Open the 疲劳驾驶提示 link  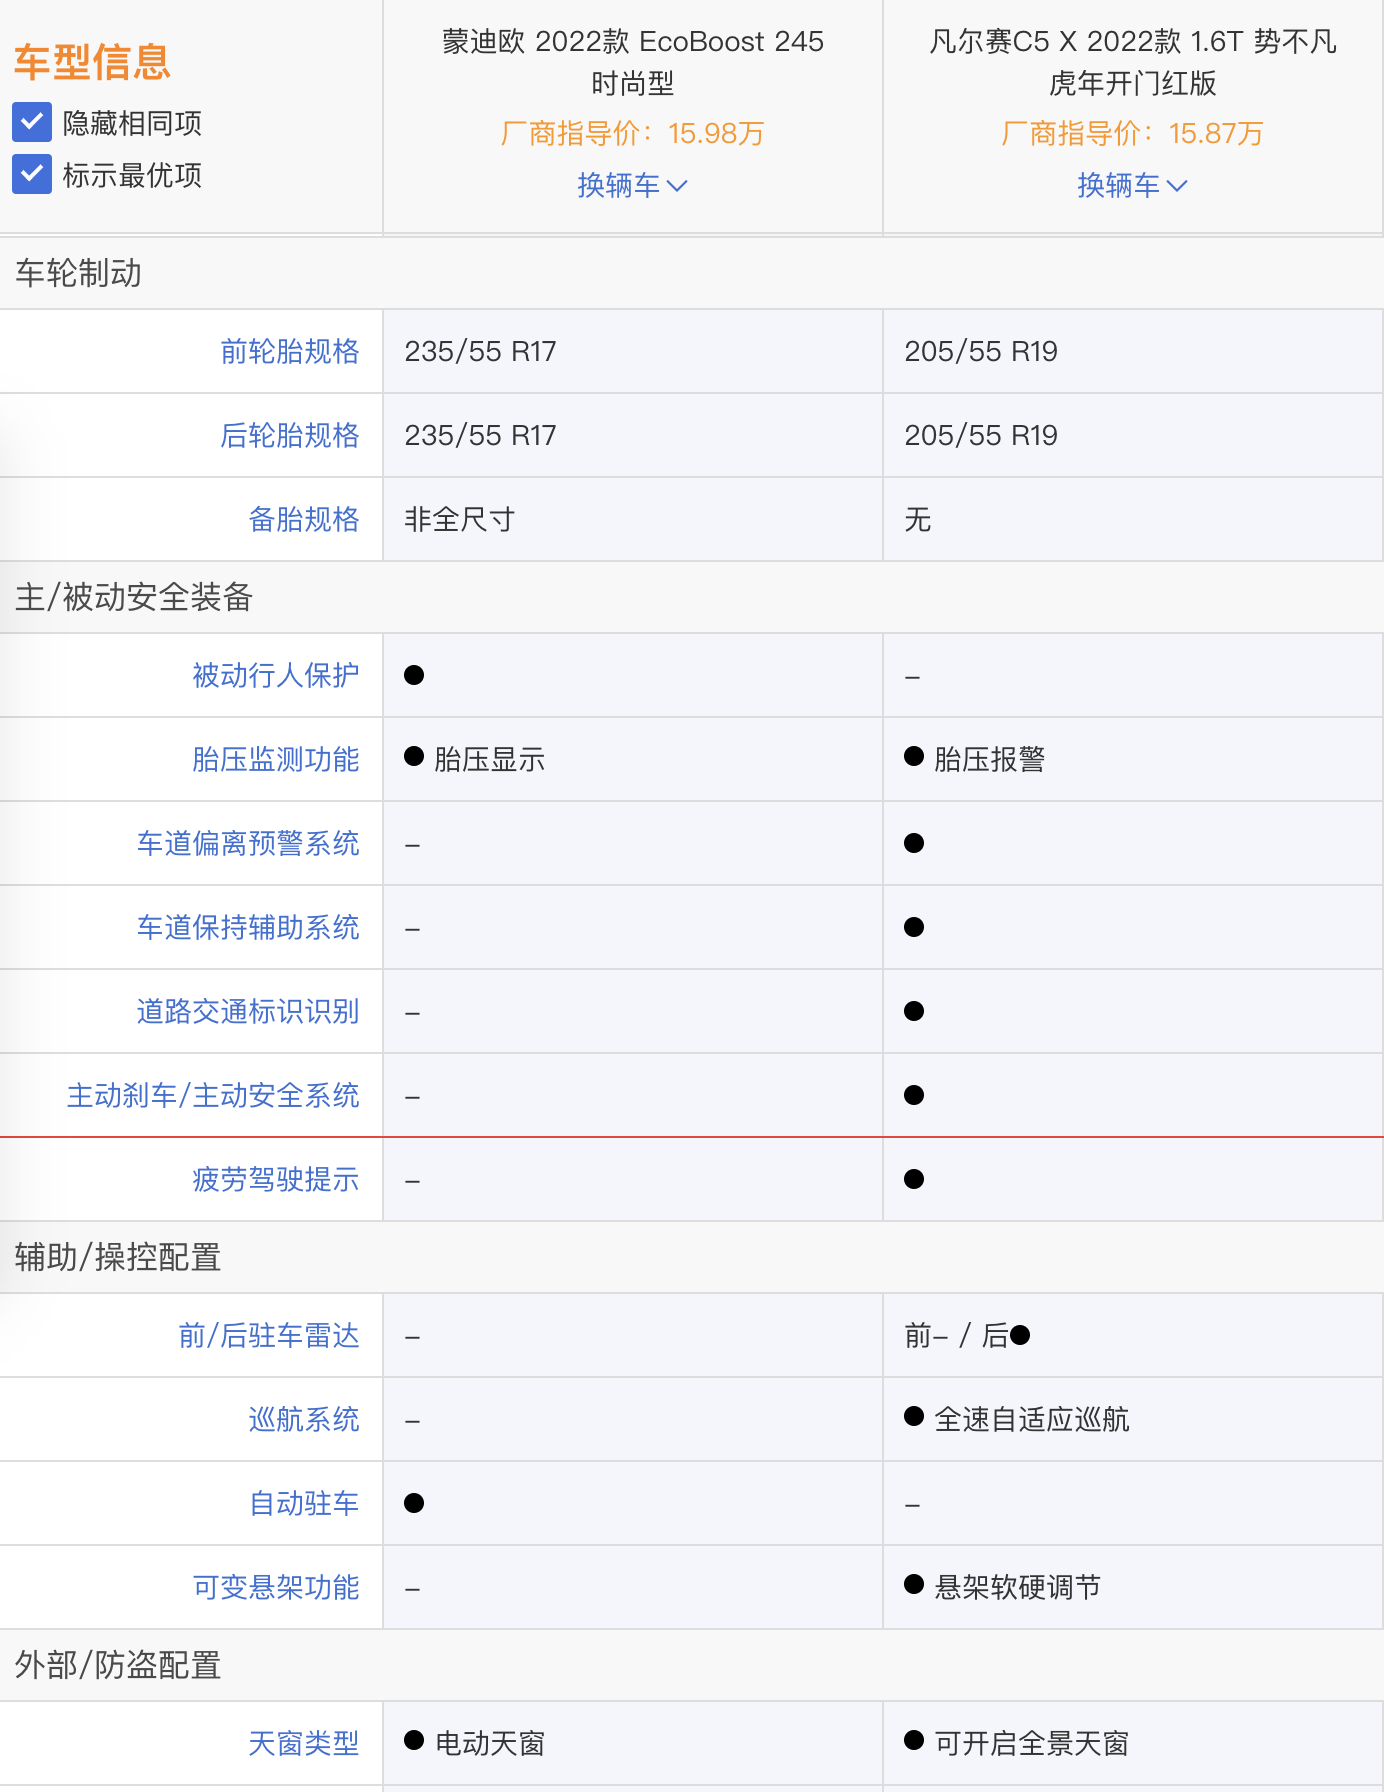click(x=276, y=1179)
